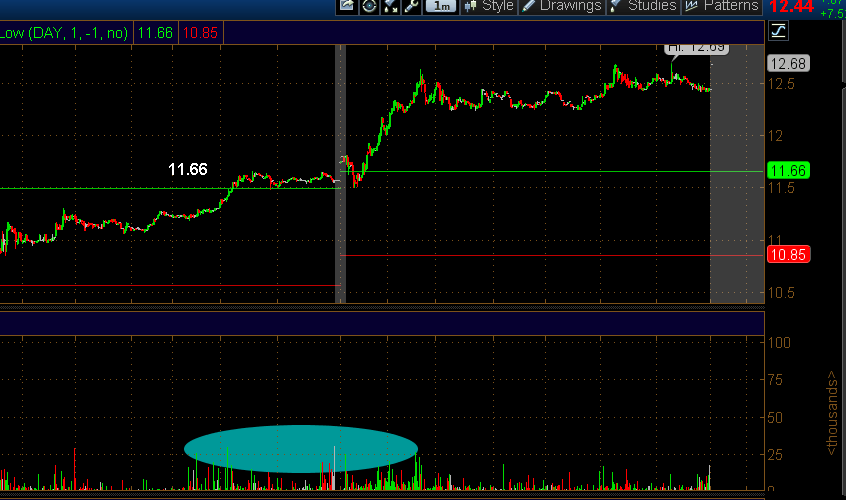Open the Style menu
846x500 pixels.
pyautogui.click(x=497, y=6)
